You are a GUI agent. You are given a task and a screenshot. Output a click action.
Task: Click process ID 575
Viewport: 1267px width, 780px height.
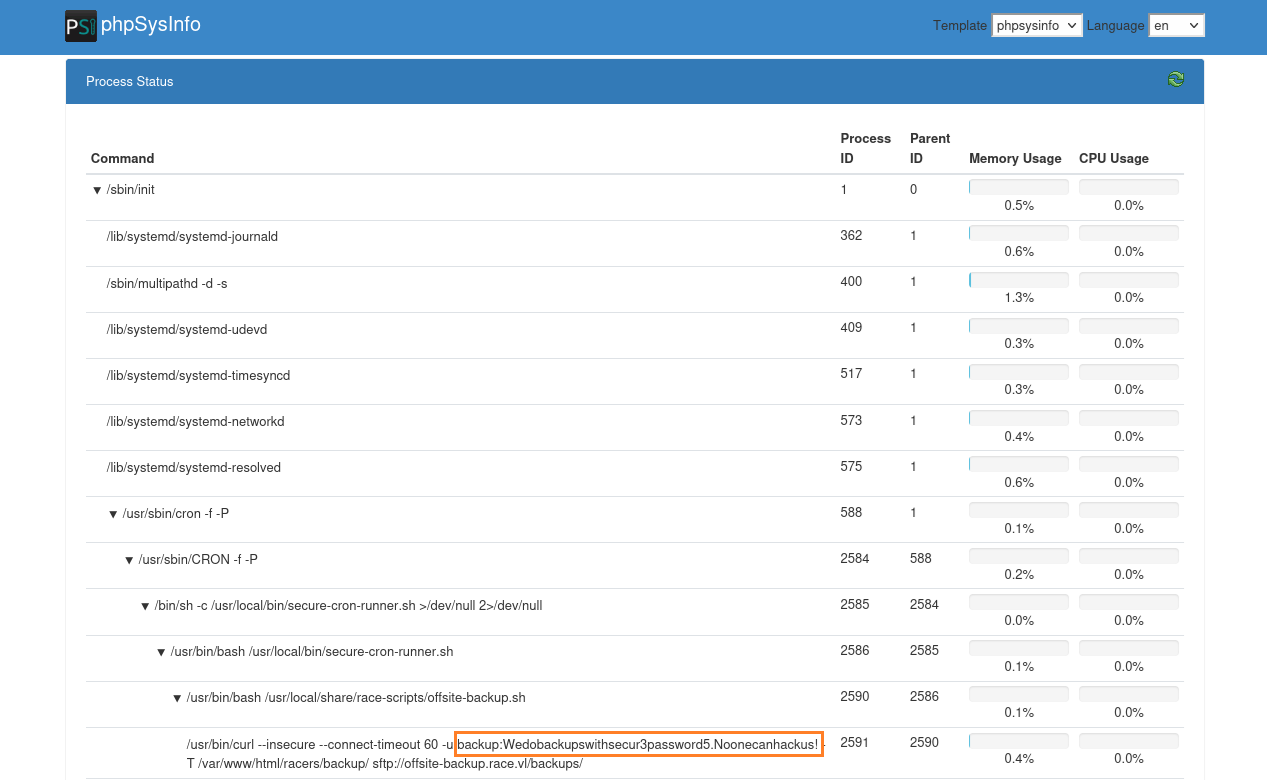click(x=851, y=467)
